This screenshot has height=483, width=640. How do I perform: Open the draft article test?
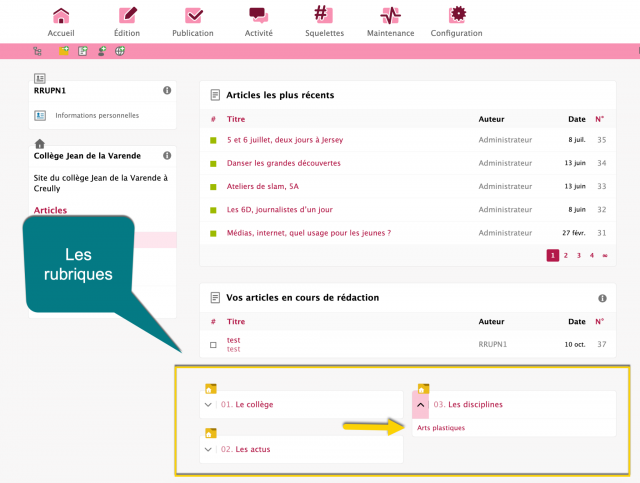[x=233, y=340]
